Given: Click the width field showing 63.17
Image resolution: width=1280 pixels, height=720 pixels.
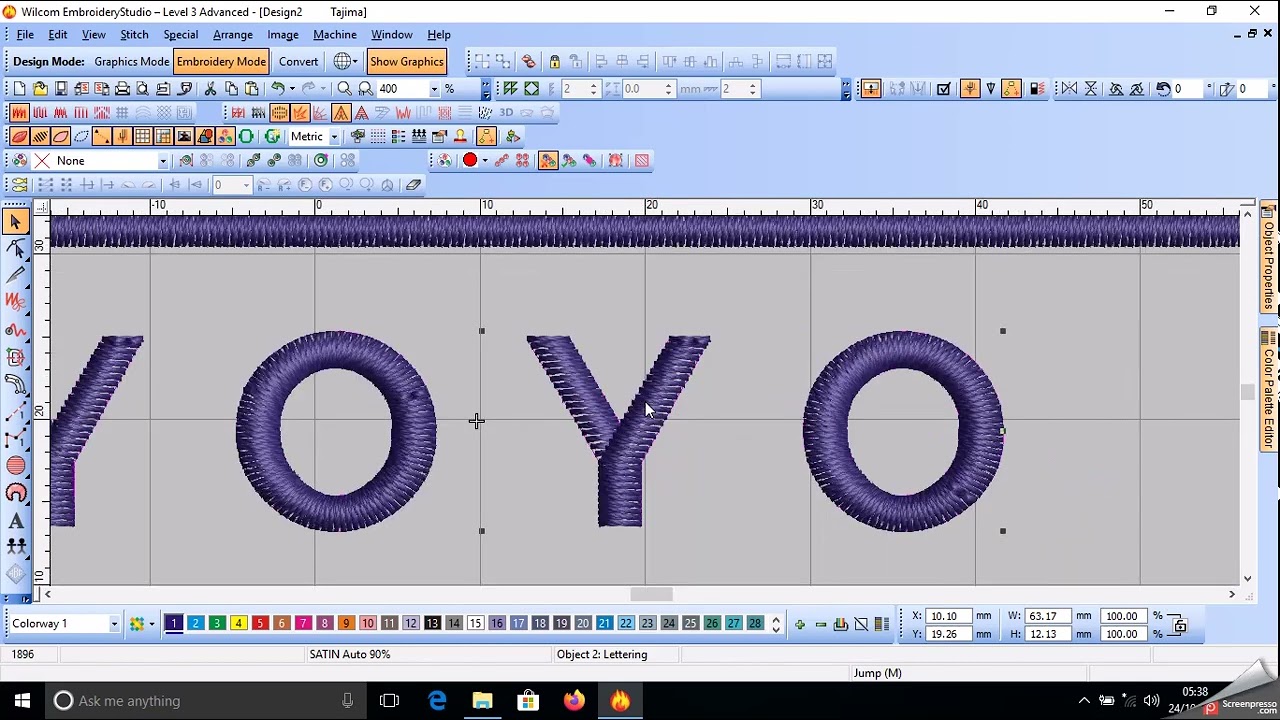Looking at the screenshot, I should 1046,616.
